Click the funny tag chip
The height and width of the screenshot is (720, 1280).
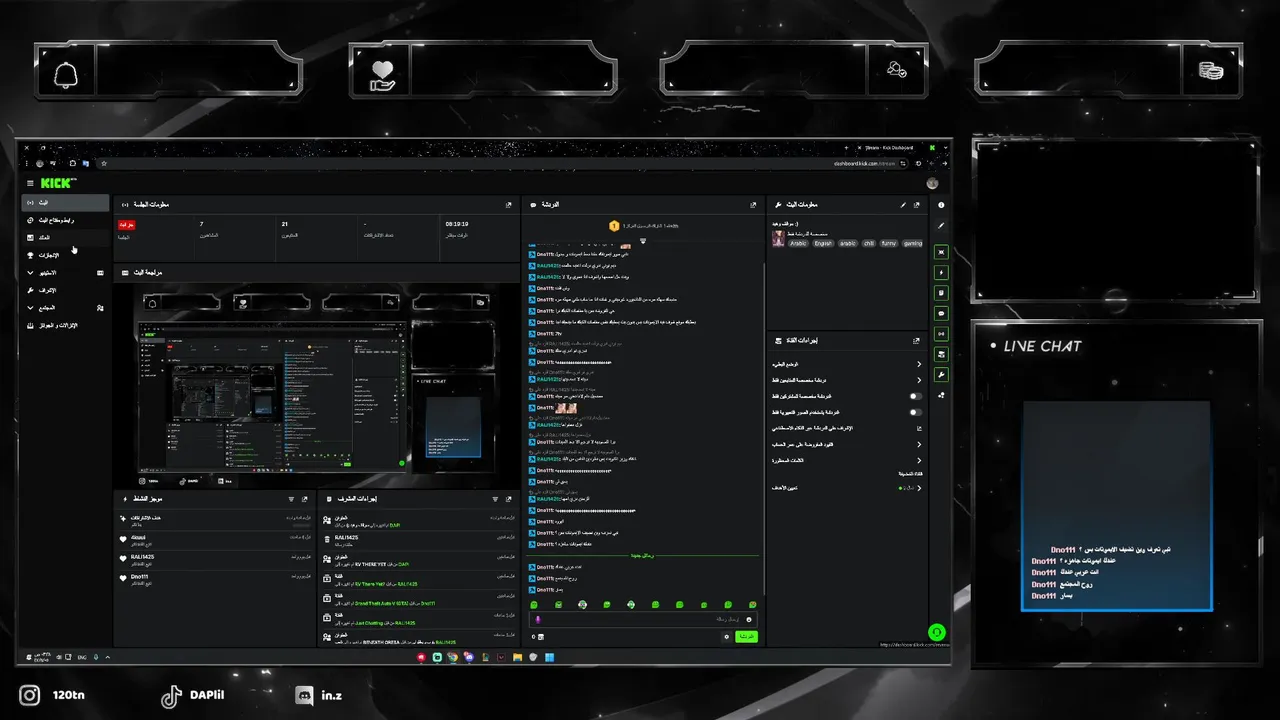coord(889,243)
